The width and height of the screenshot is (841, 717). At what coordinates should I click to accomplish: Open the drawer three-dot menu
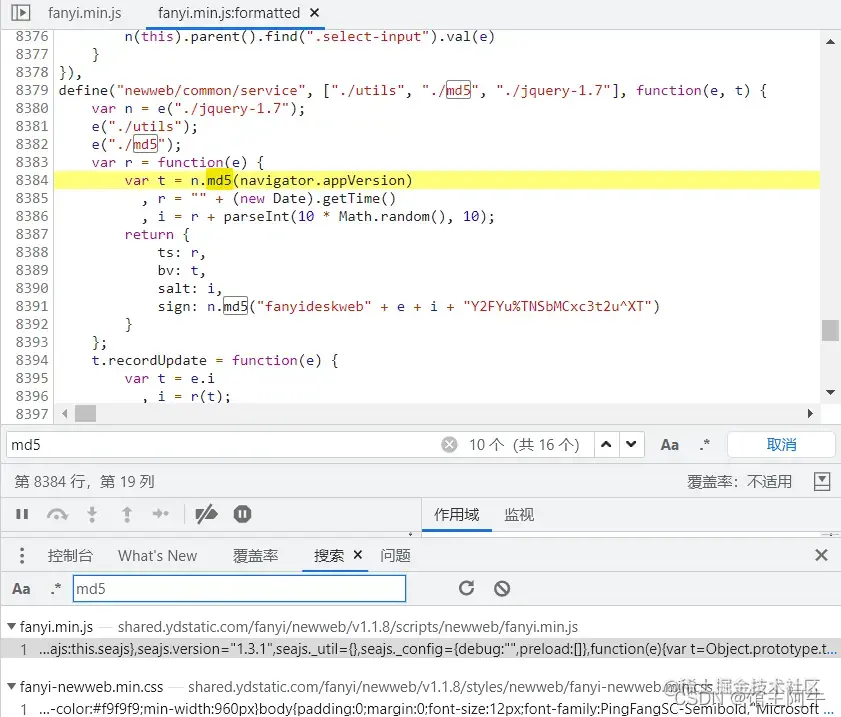pos(22,556)
